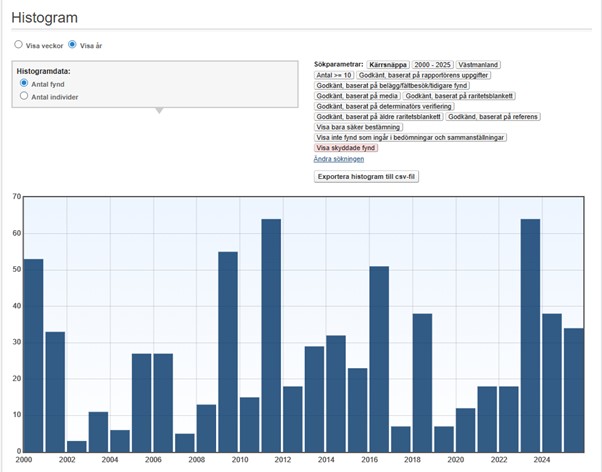Click the tall bar for year 2023
The width and height of the screenshot is (602, 472).
(531, 335)
